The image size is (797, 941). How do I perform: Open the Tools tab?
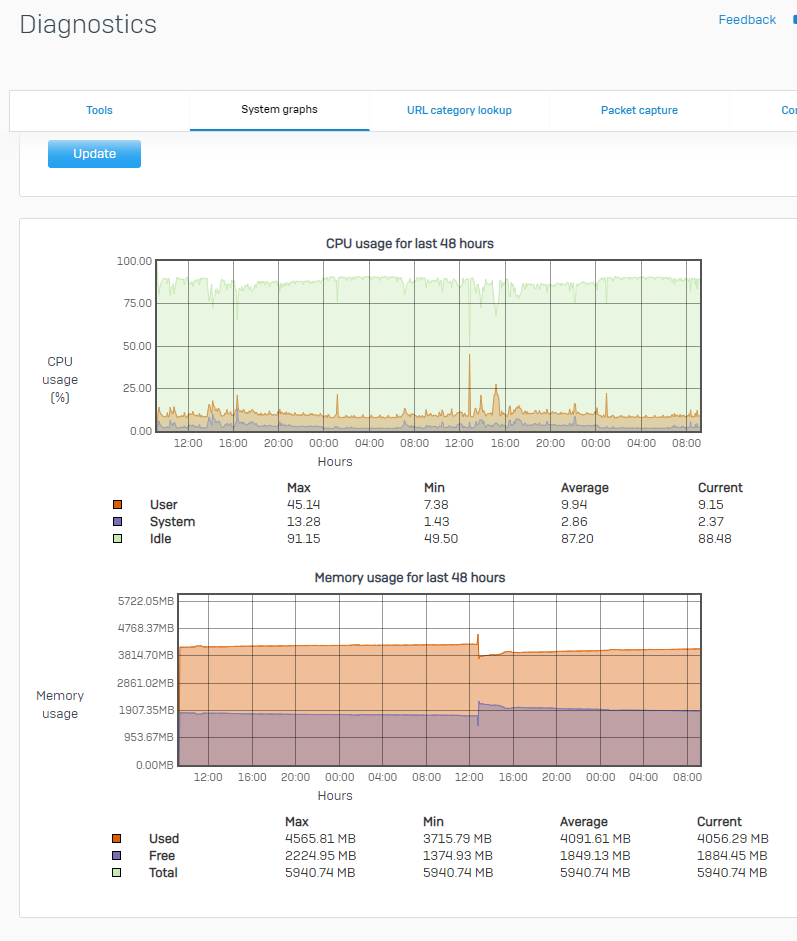(x=99, y=110)
